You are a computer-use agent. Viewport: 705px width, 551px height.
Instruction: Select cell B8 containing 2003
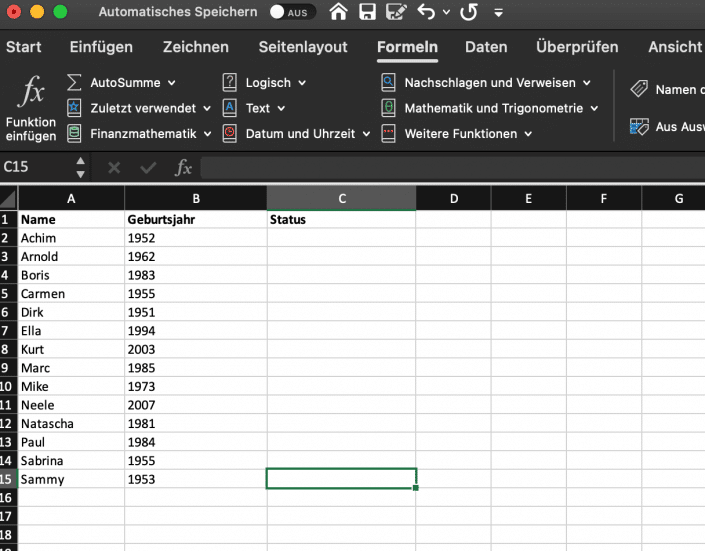point(195,349)
